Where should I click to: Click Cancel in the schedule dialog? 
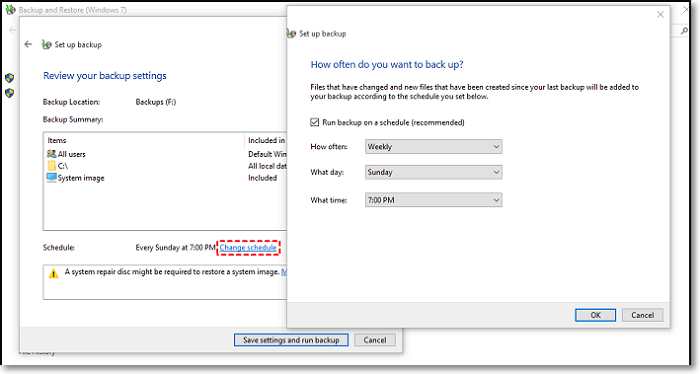click(x=642, y=315)
